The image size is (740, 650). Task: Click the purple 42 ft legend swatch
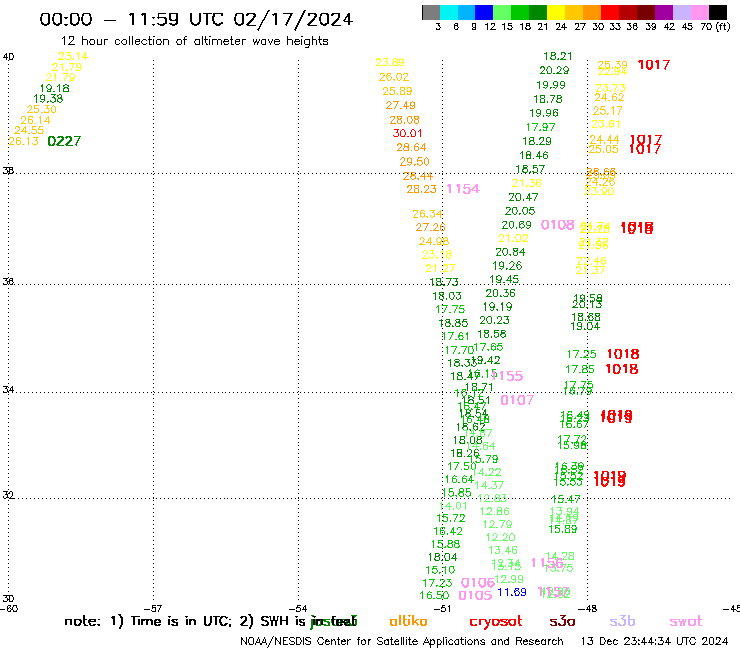pyautogui.click(x=663, y=12)
